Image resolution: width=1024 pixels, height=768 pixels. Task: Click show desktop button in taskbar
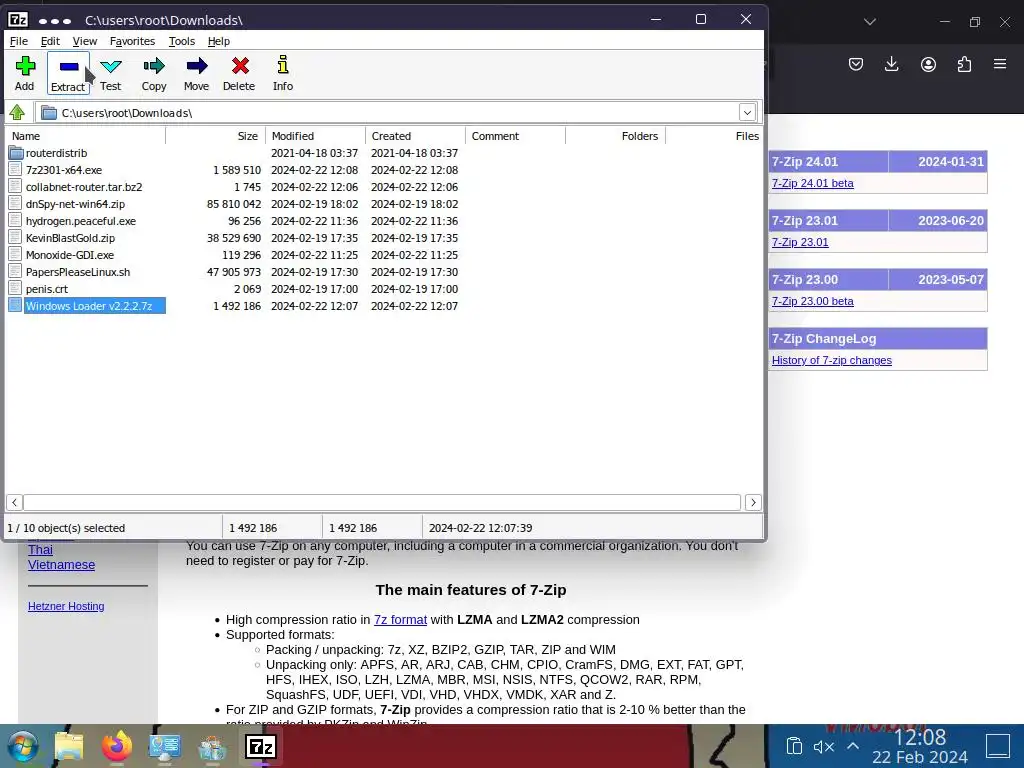(998, 746)
